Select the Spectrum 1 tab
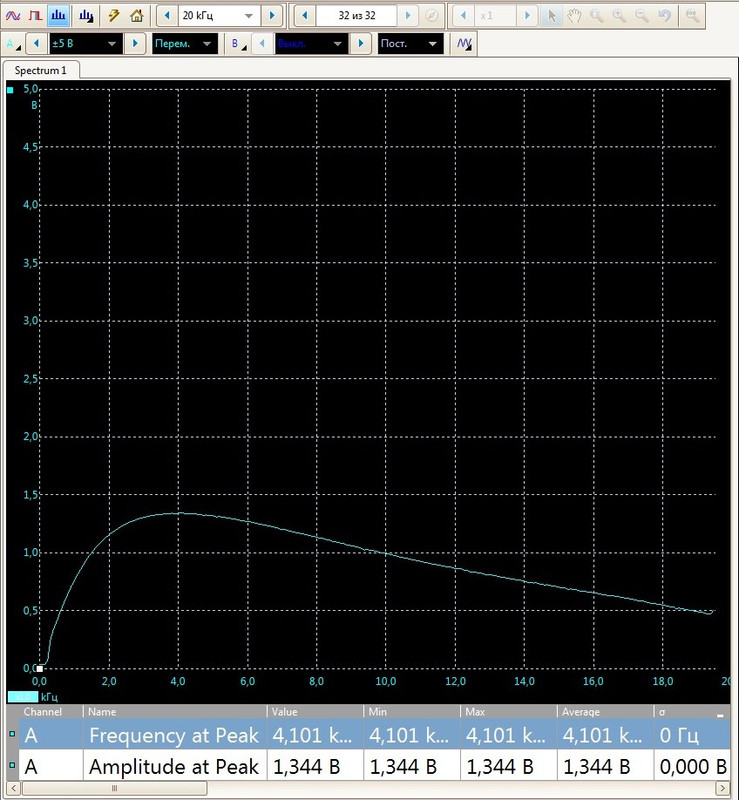 pyautogui.click(x=41, y=70)
